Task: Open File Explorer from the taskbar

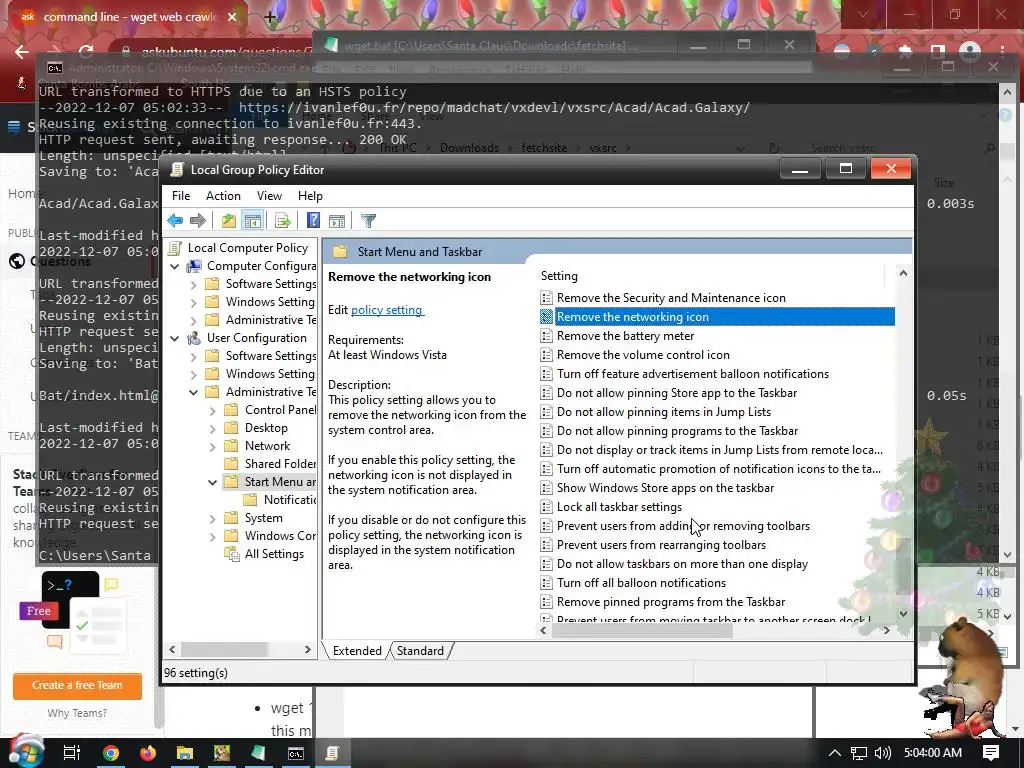Action: [185, 753]
